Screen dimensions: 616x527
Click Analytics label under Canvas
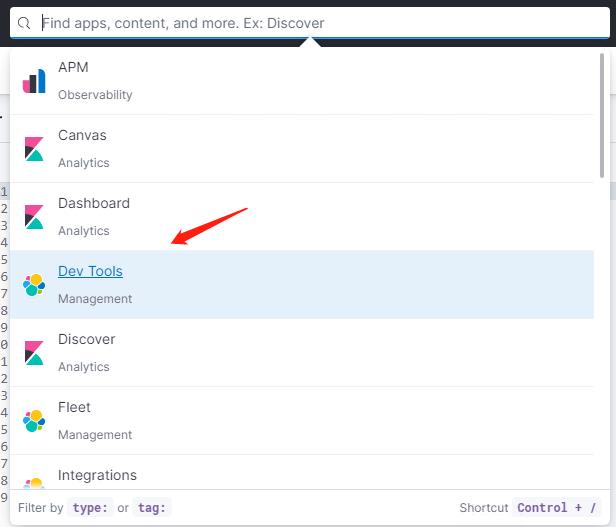pos(84,163)
